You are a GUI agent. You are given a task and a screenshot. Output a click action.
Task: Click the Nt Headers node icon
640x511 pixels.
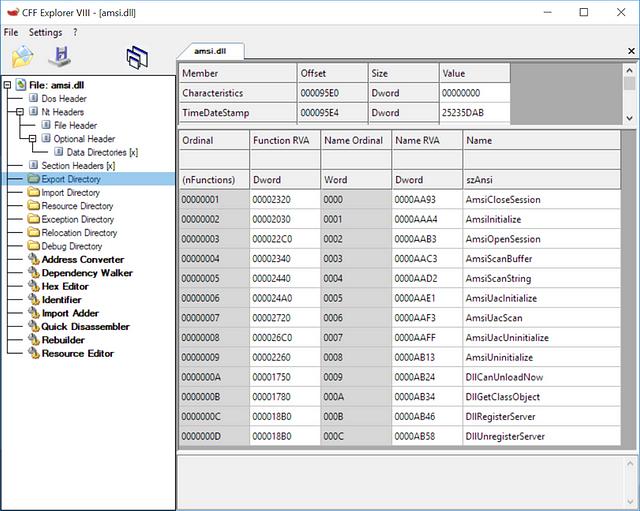click(x=33, y=112)
